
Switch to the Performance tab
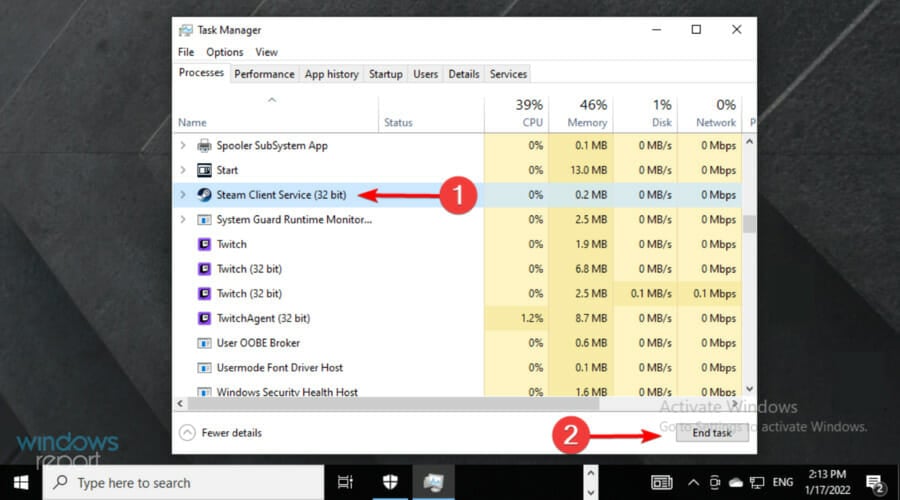click(x=264, y=74)
